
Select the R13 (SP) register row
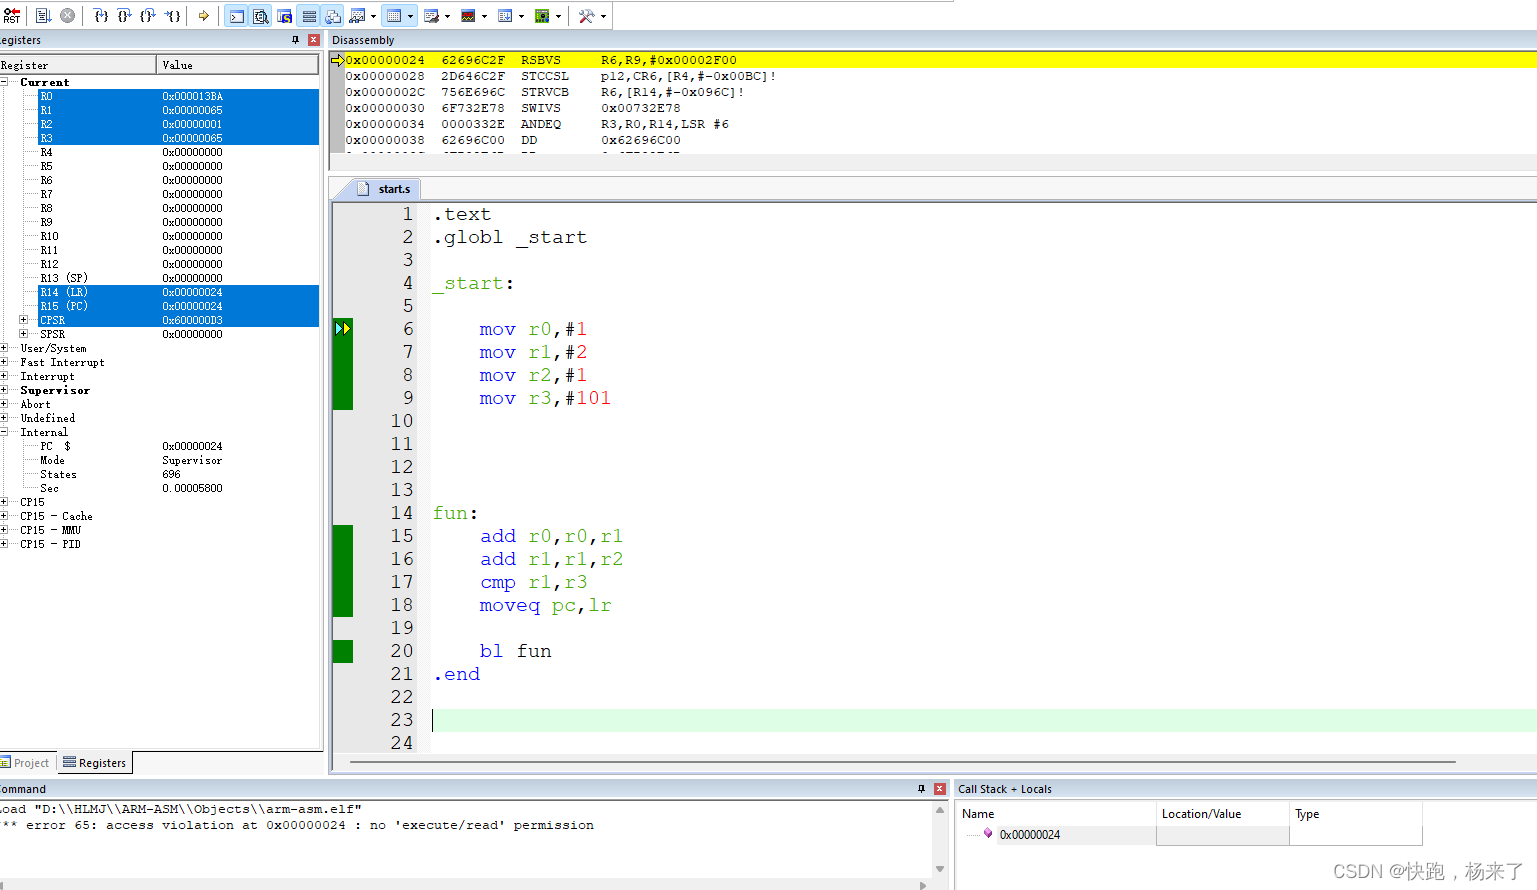(x=178, y=278)
